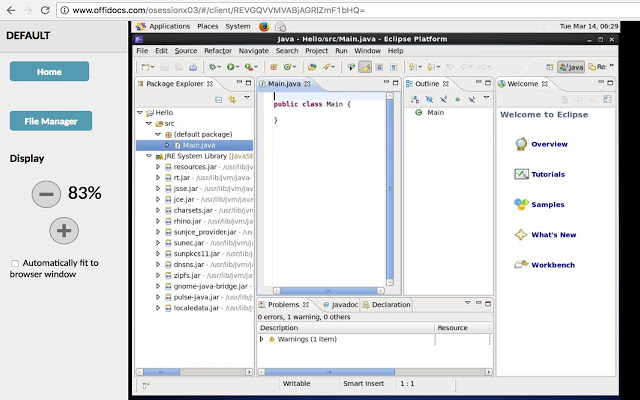Viewport: 640px width, 400px height.
Task: Open the Tutorials link in Welcome
Action: pyautogui.click(x=548, y=174)
